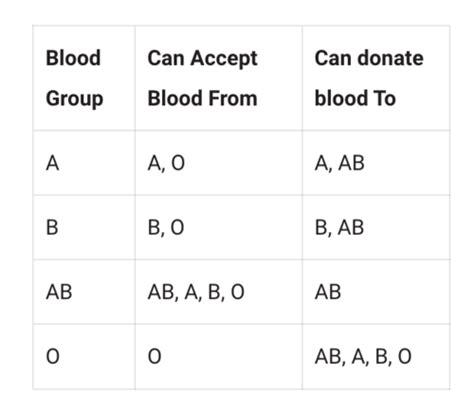Click the 'AB, A, B, O' accept cell
Screen dimensions: 474x412
pyautogui.click(x=219, y=292)
